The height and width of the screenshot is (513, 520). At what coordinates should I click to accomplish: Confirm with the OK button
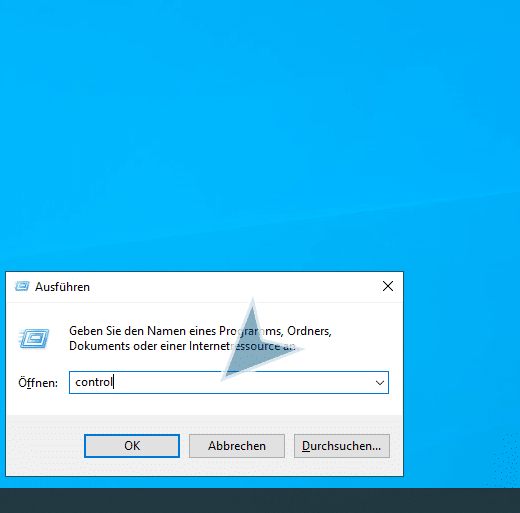(132, 446)
